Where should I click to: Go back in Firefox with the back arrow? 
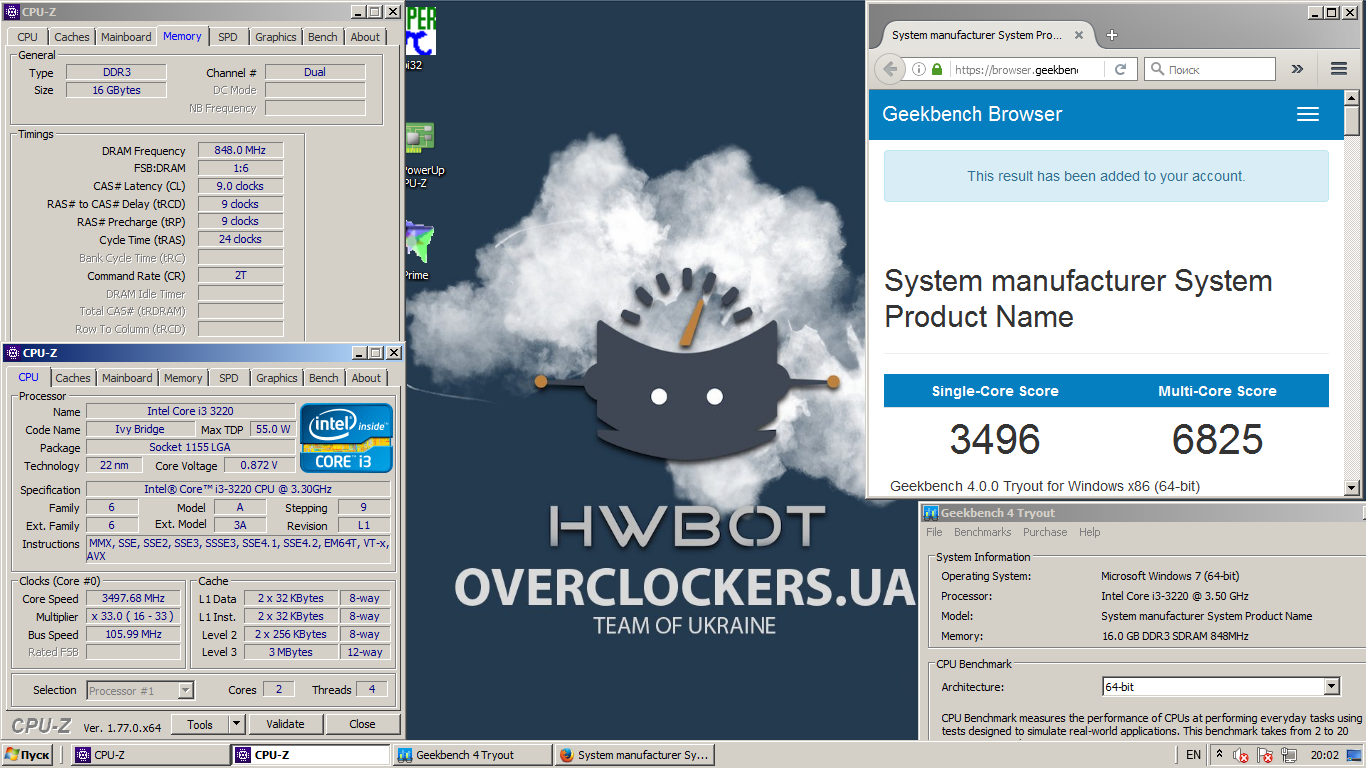pyautogui.click(x=889, y=69)
